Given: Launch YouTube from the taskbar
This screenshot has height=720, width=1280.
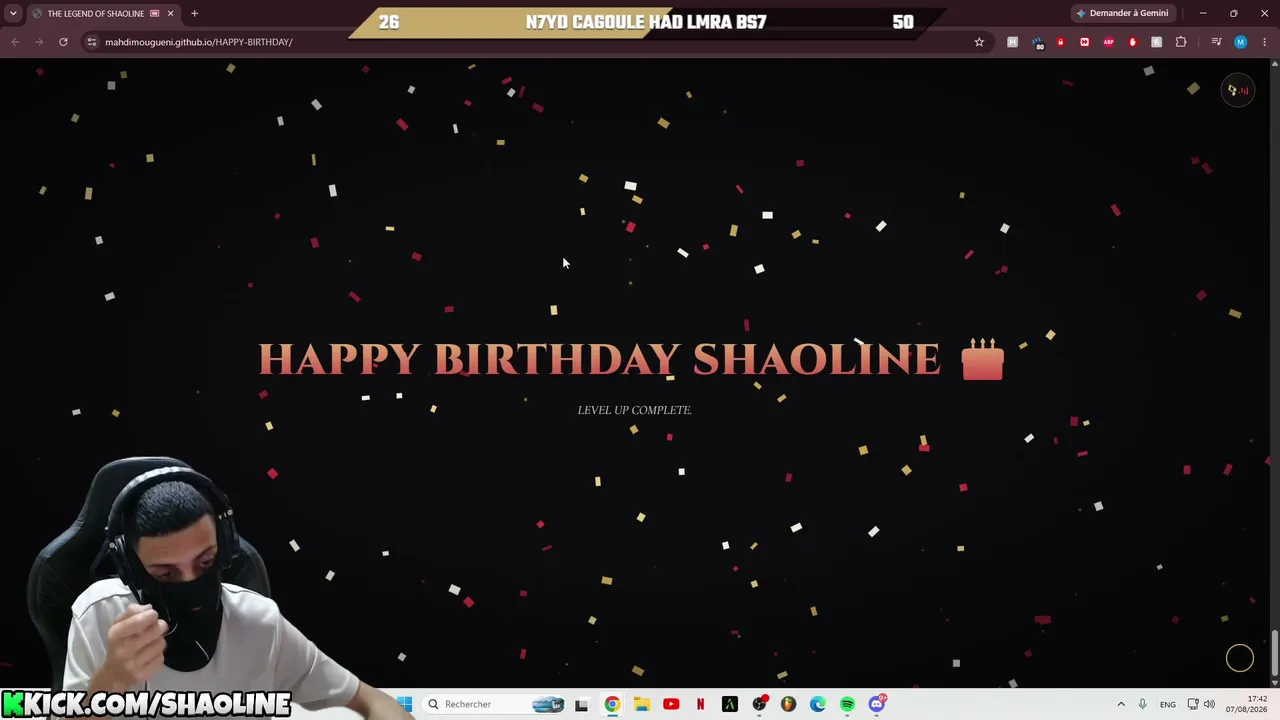Looking at the screenshot, I should coord(671,704).
